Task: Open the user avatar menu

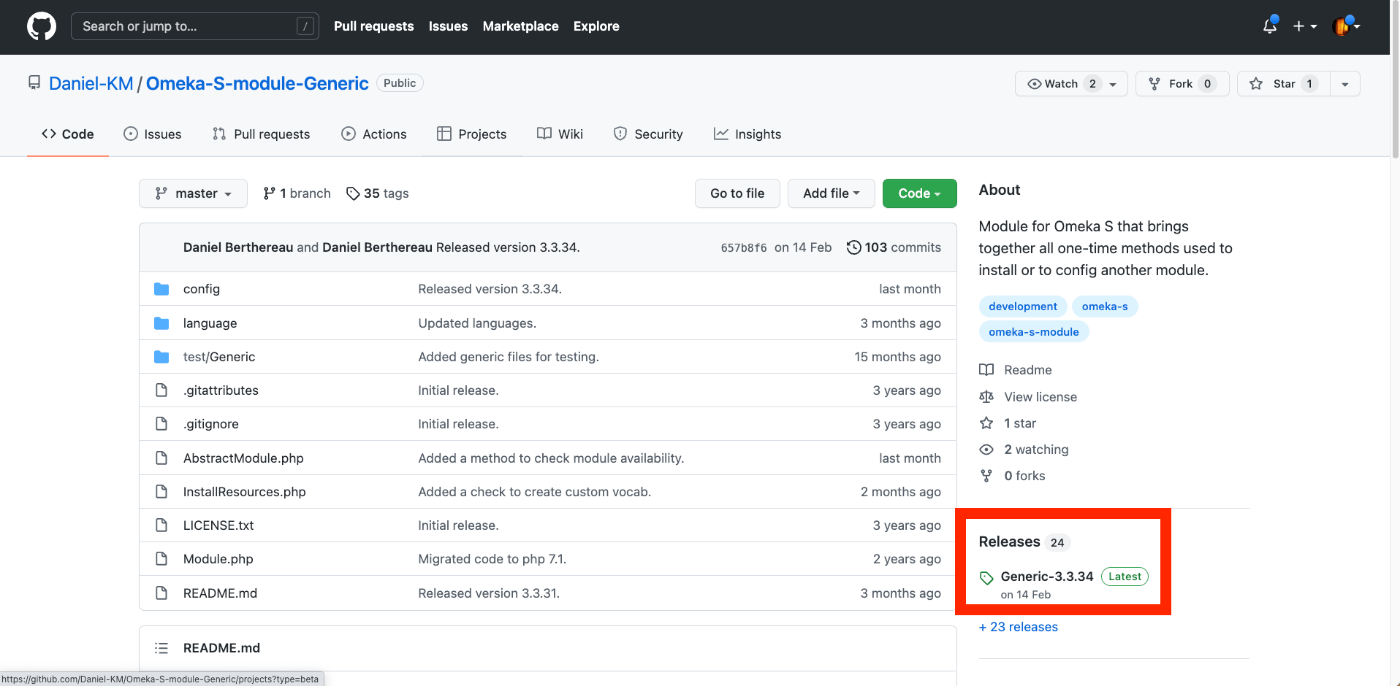Action: coord(1346,26)
